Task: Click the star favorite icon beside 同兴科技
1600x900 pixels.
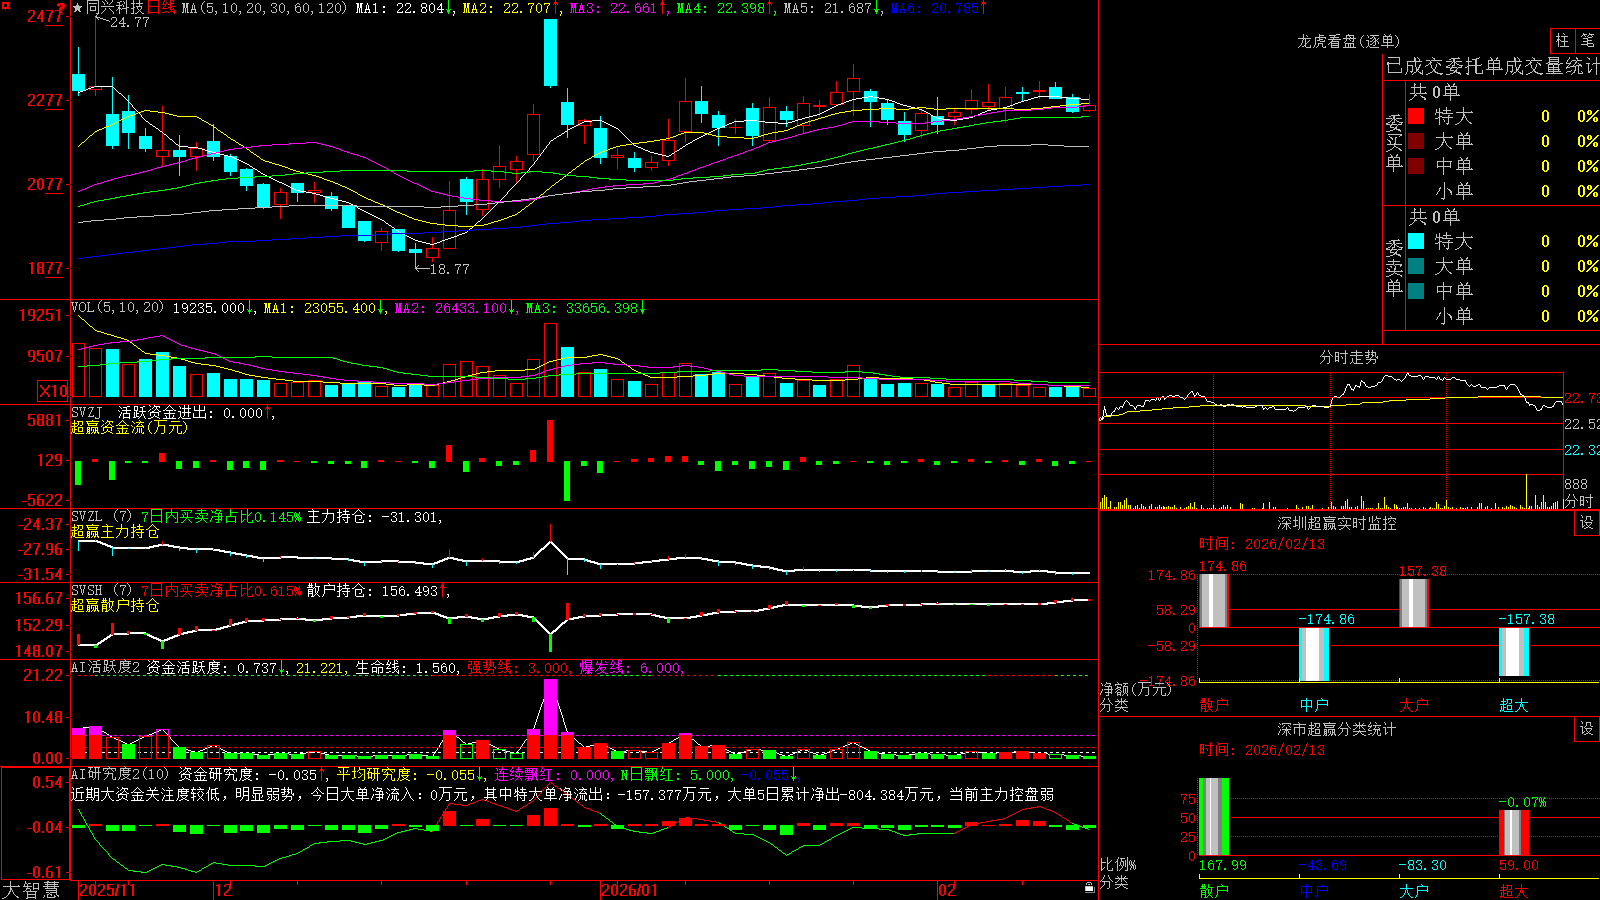Action: 77,8
